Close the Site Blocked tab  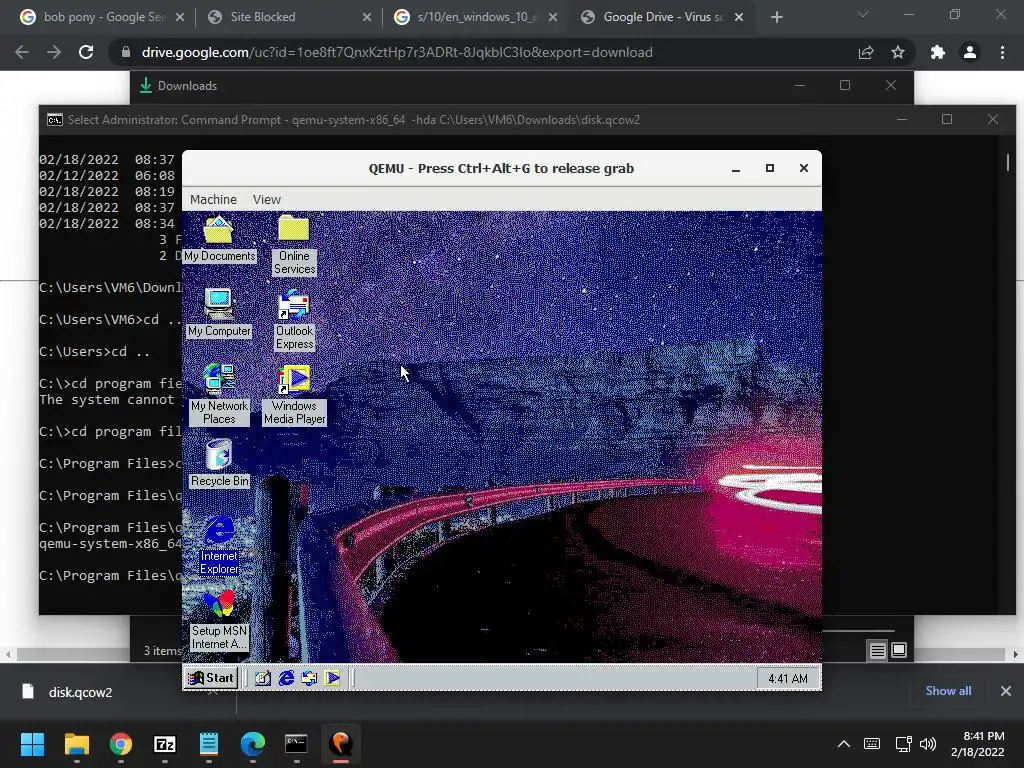tap(366, 17)
